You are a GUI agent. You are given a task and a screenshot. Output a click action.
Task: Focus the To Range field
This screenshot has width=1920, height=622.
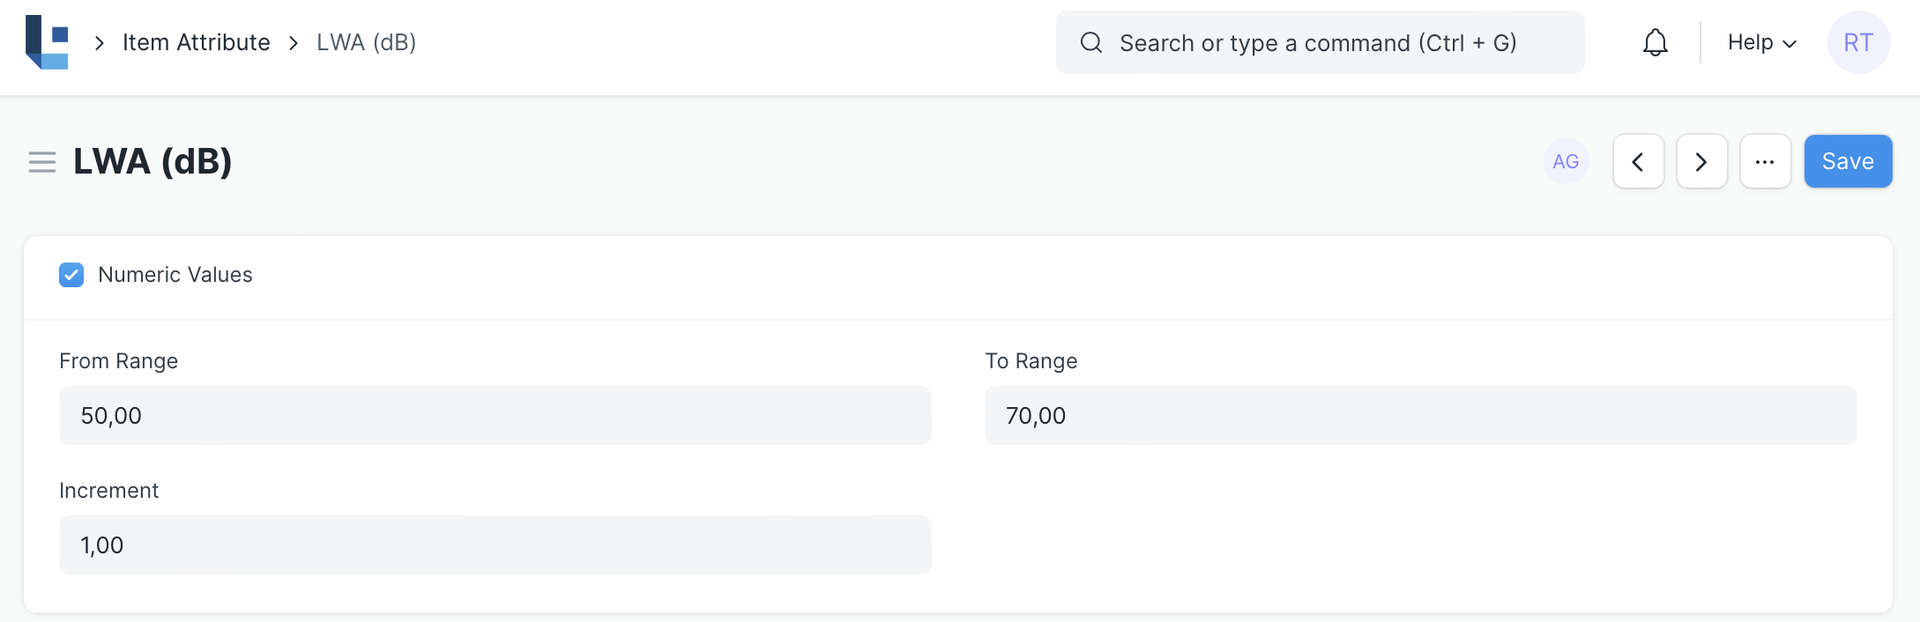(1420, 416)
